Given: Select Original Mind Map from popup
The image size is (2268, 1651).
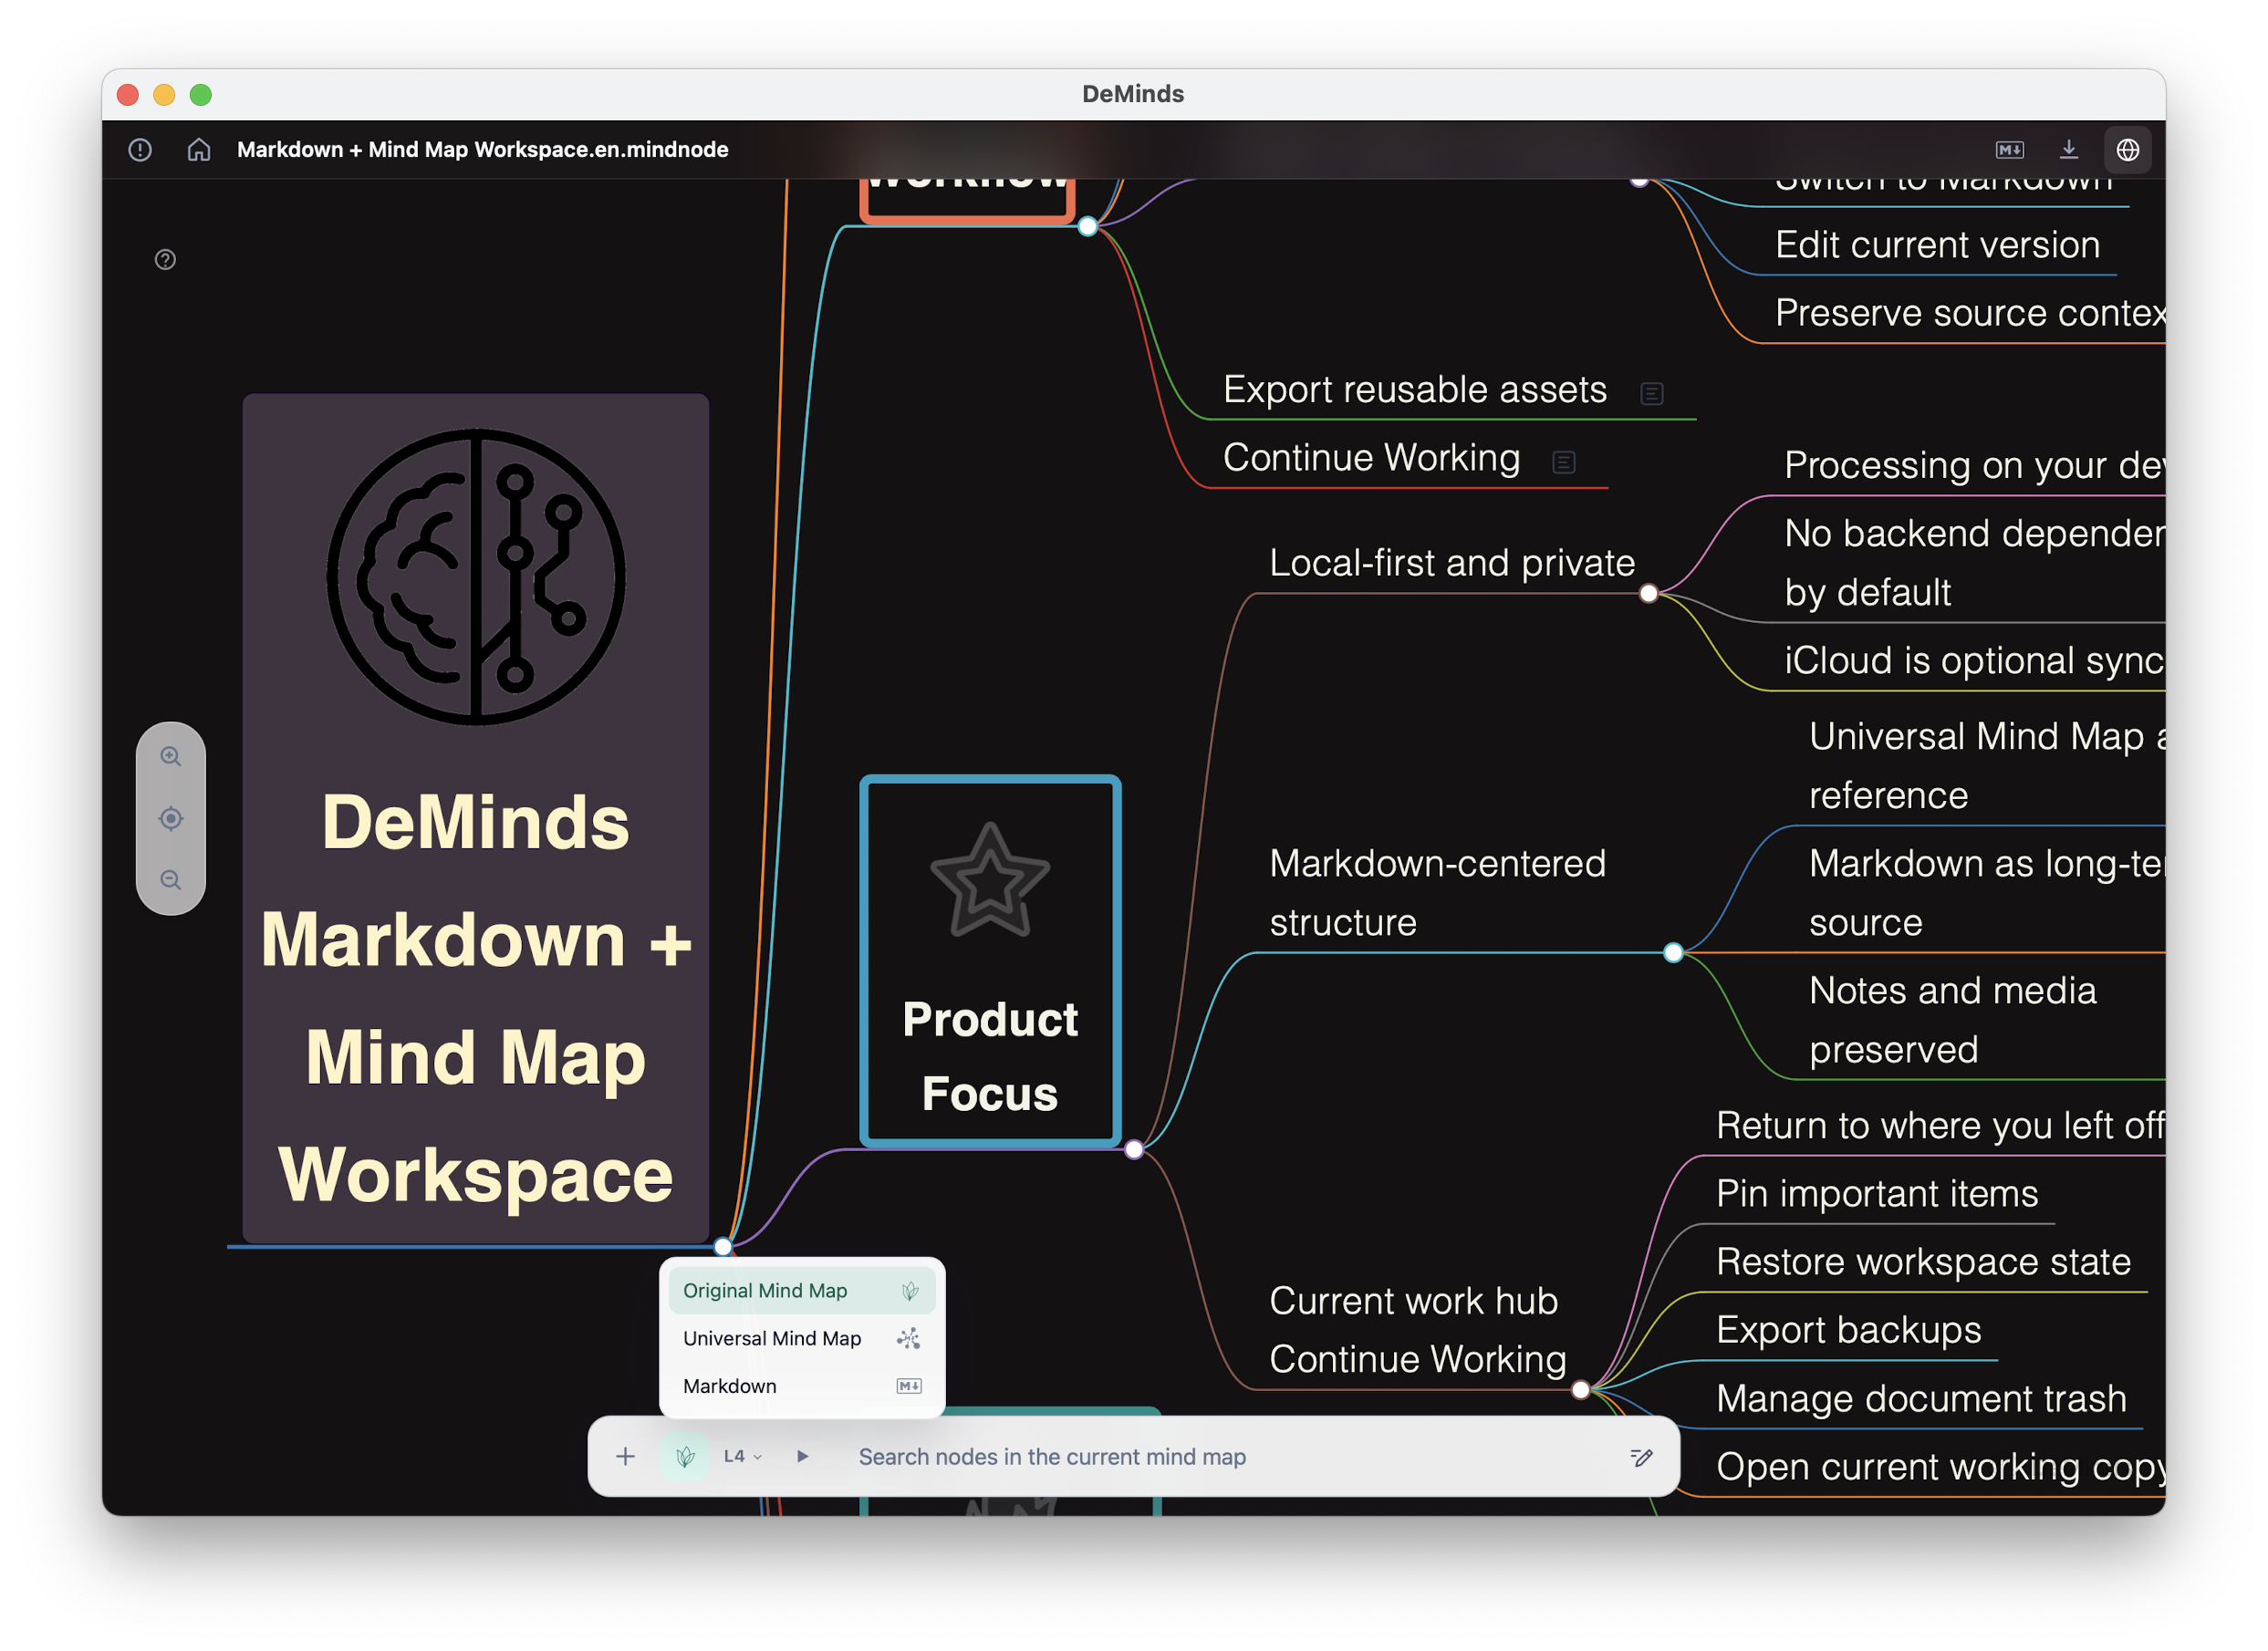Looking at the screenshot, I should coord(802,1291).
